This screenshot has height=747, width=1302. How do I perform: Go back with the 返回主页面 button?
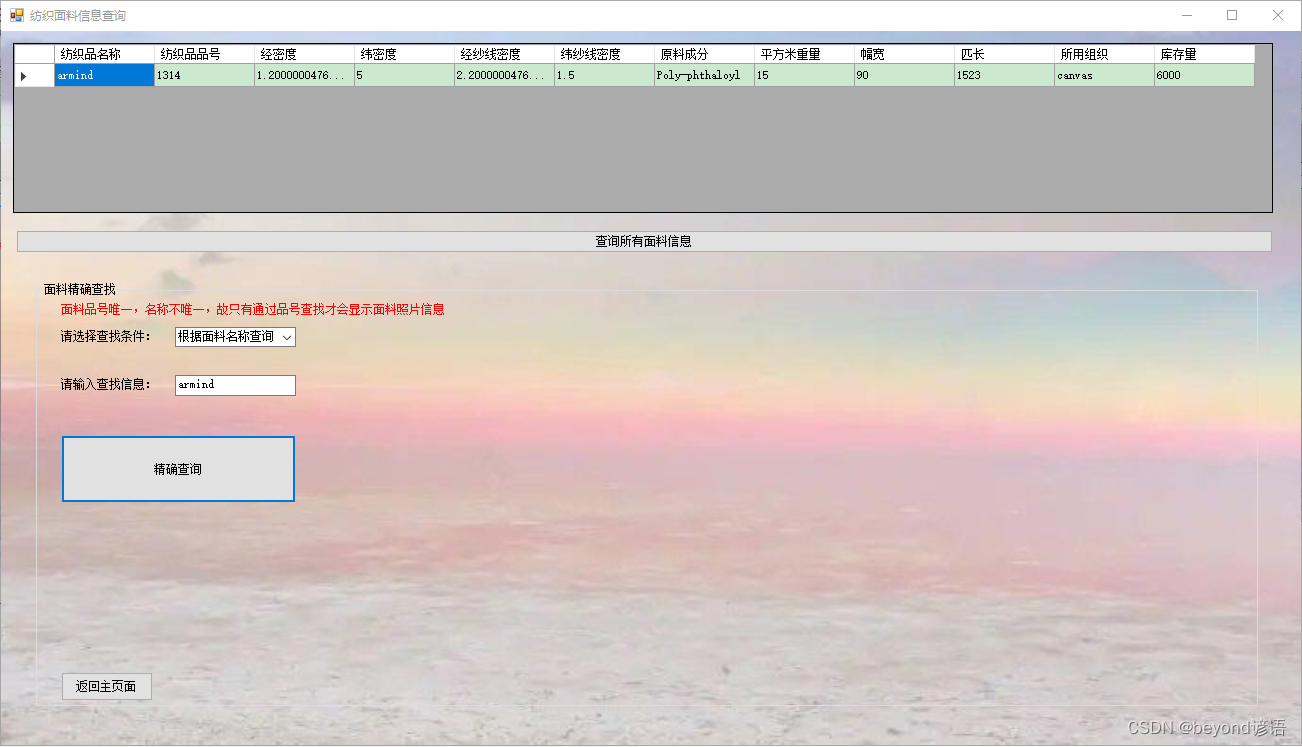click(x=106, y=686)
